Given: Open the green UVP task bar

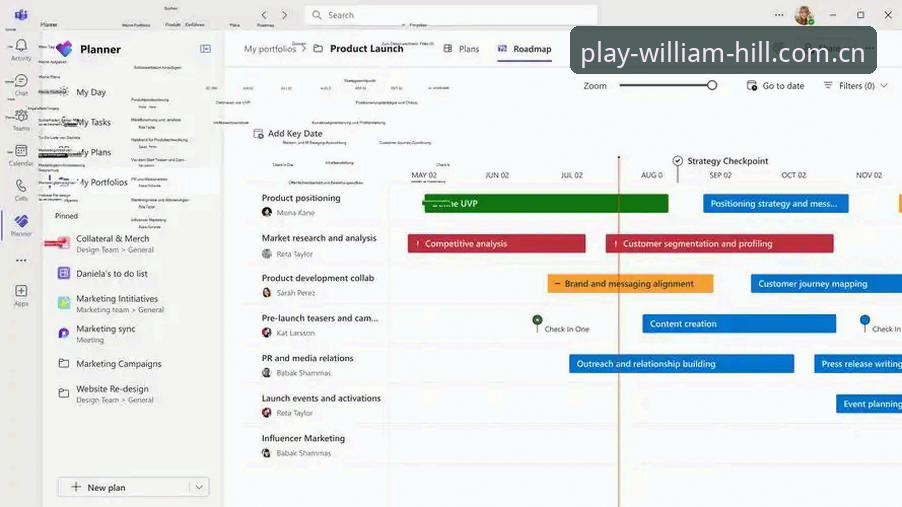Looking at the screenshot, I should (546, 204).
